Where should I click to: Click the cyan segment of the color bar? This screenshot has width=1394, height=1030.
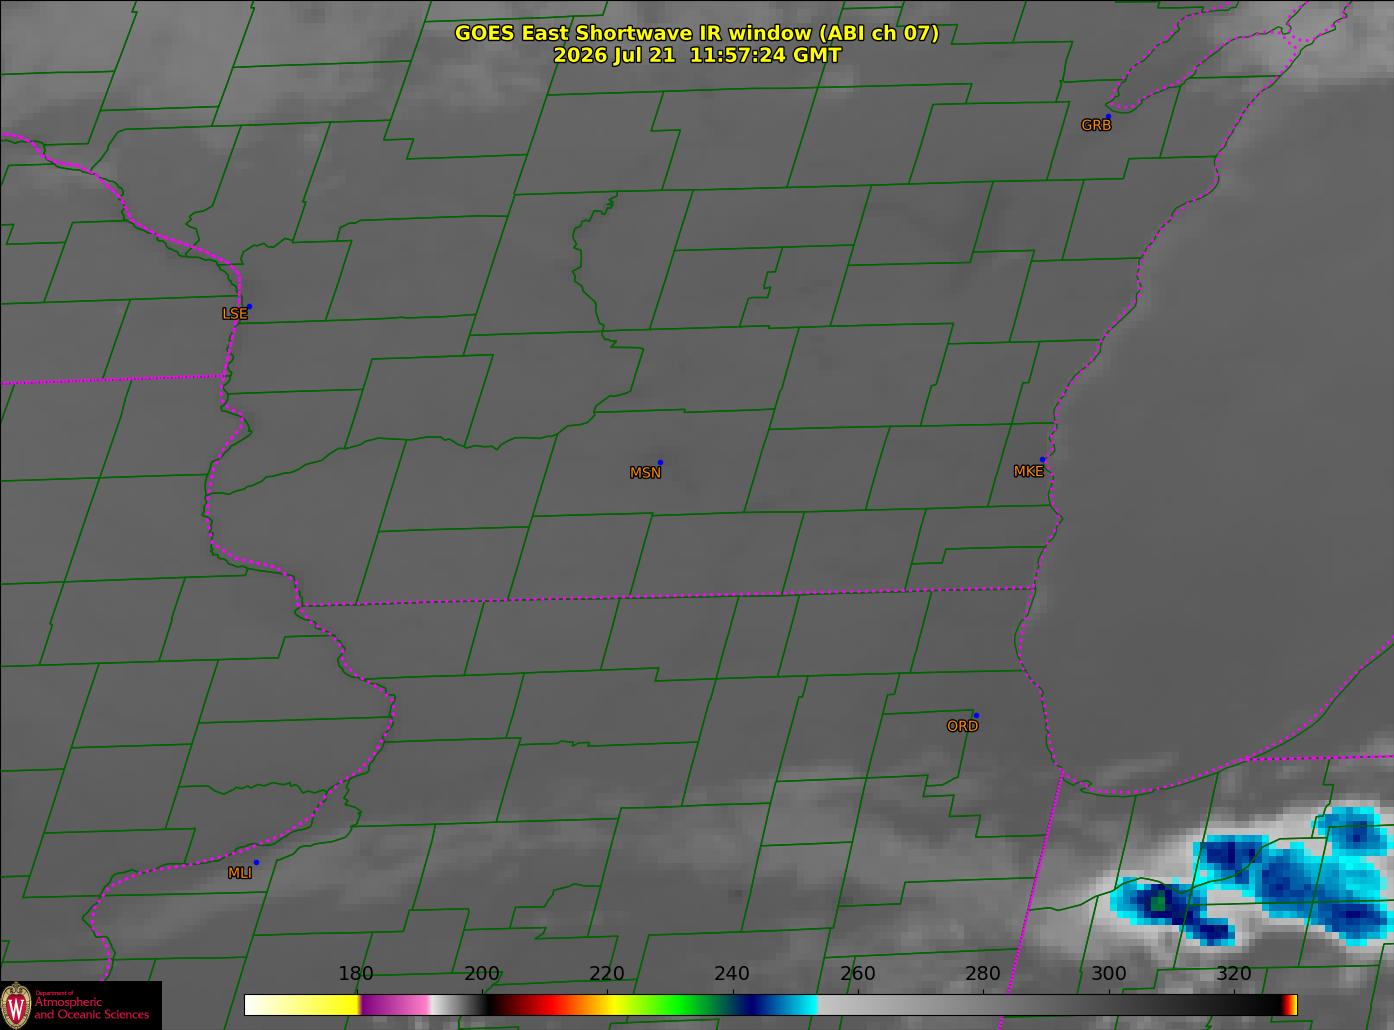pyautogui.click(x=798, y=1005)
